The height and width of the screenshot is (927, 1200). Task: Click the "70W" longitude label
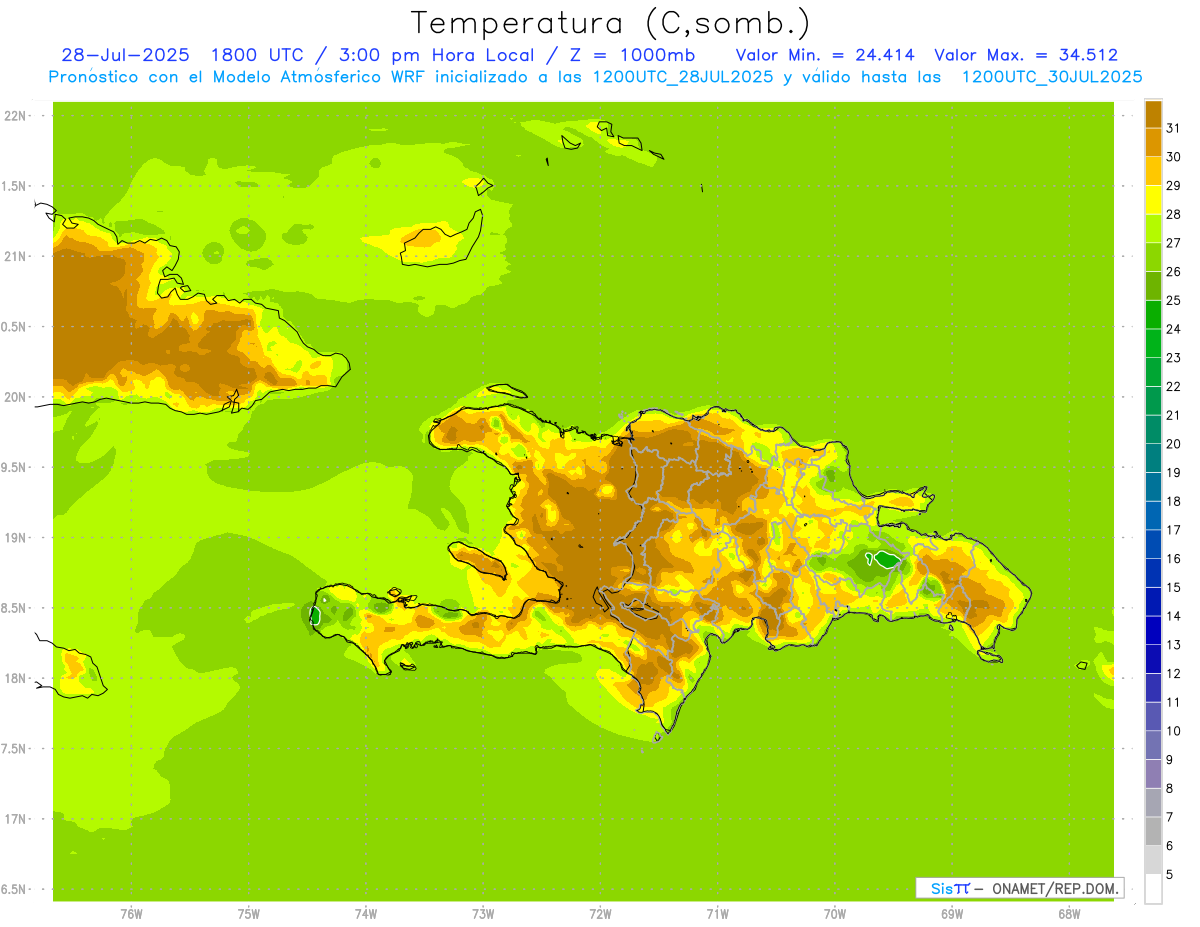coord(835,914)
